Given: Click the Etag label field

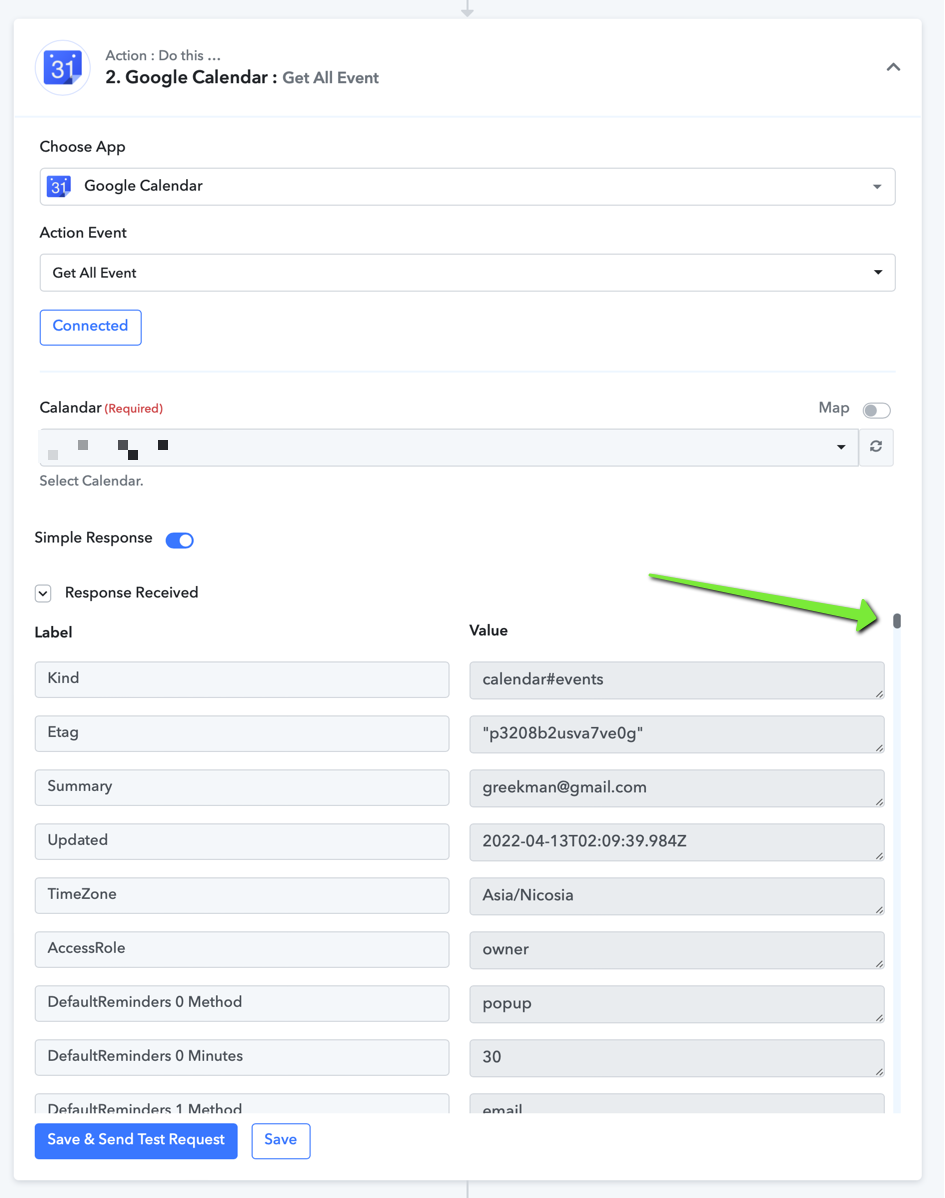Looking at the screenshot, I should coord(241,733).
